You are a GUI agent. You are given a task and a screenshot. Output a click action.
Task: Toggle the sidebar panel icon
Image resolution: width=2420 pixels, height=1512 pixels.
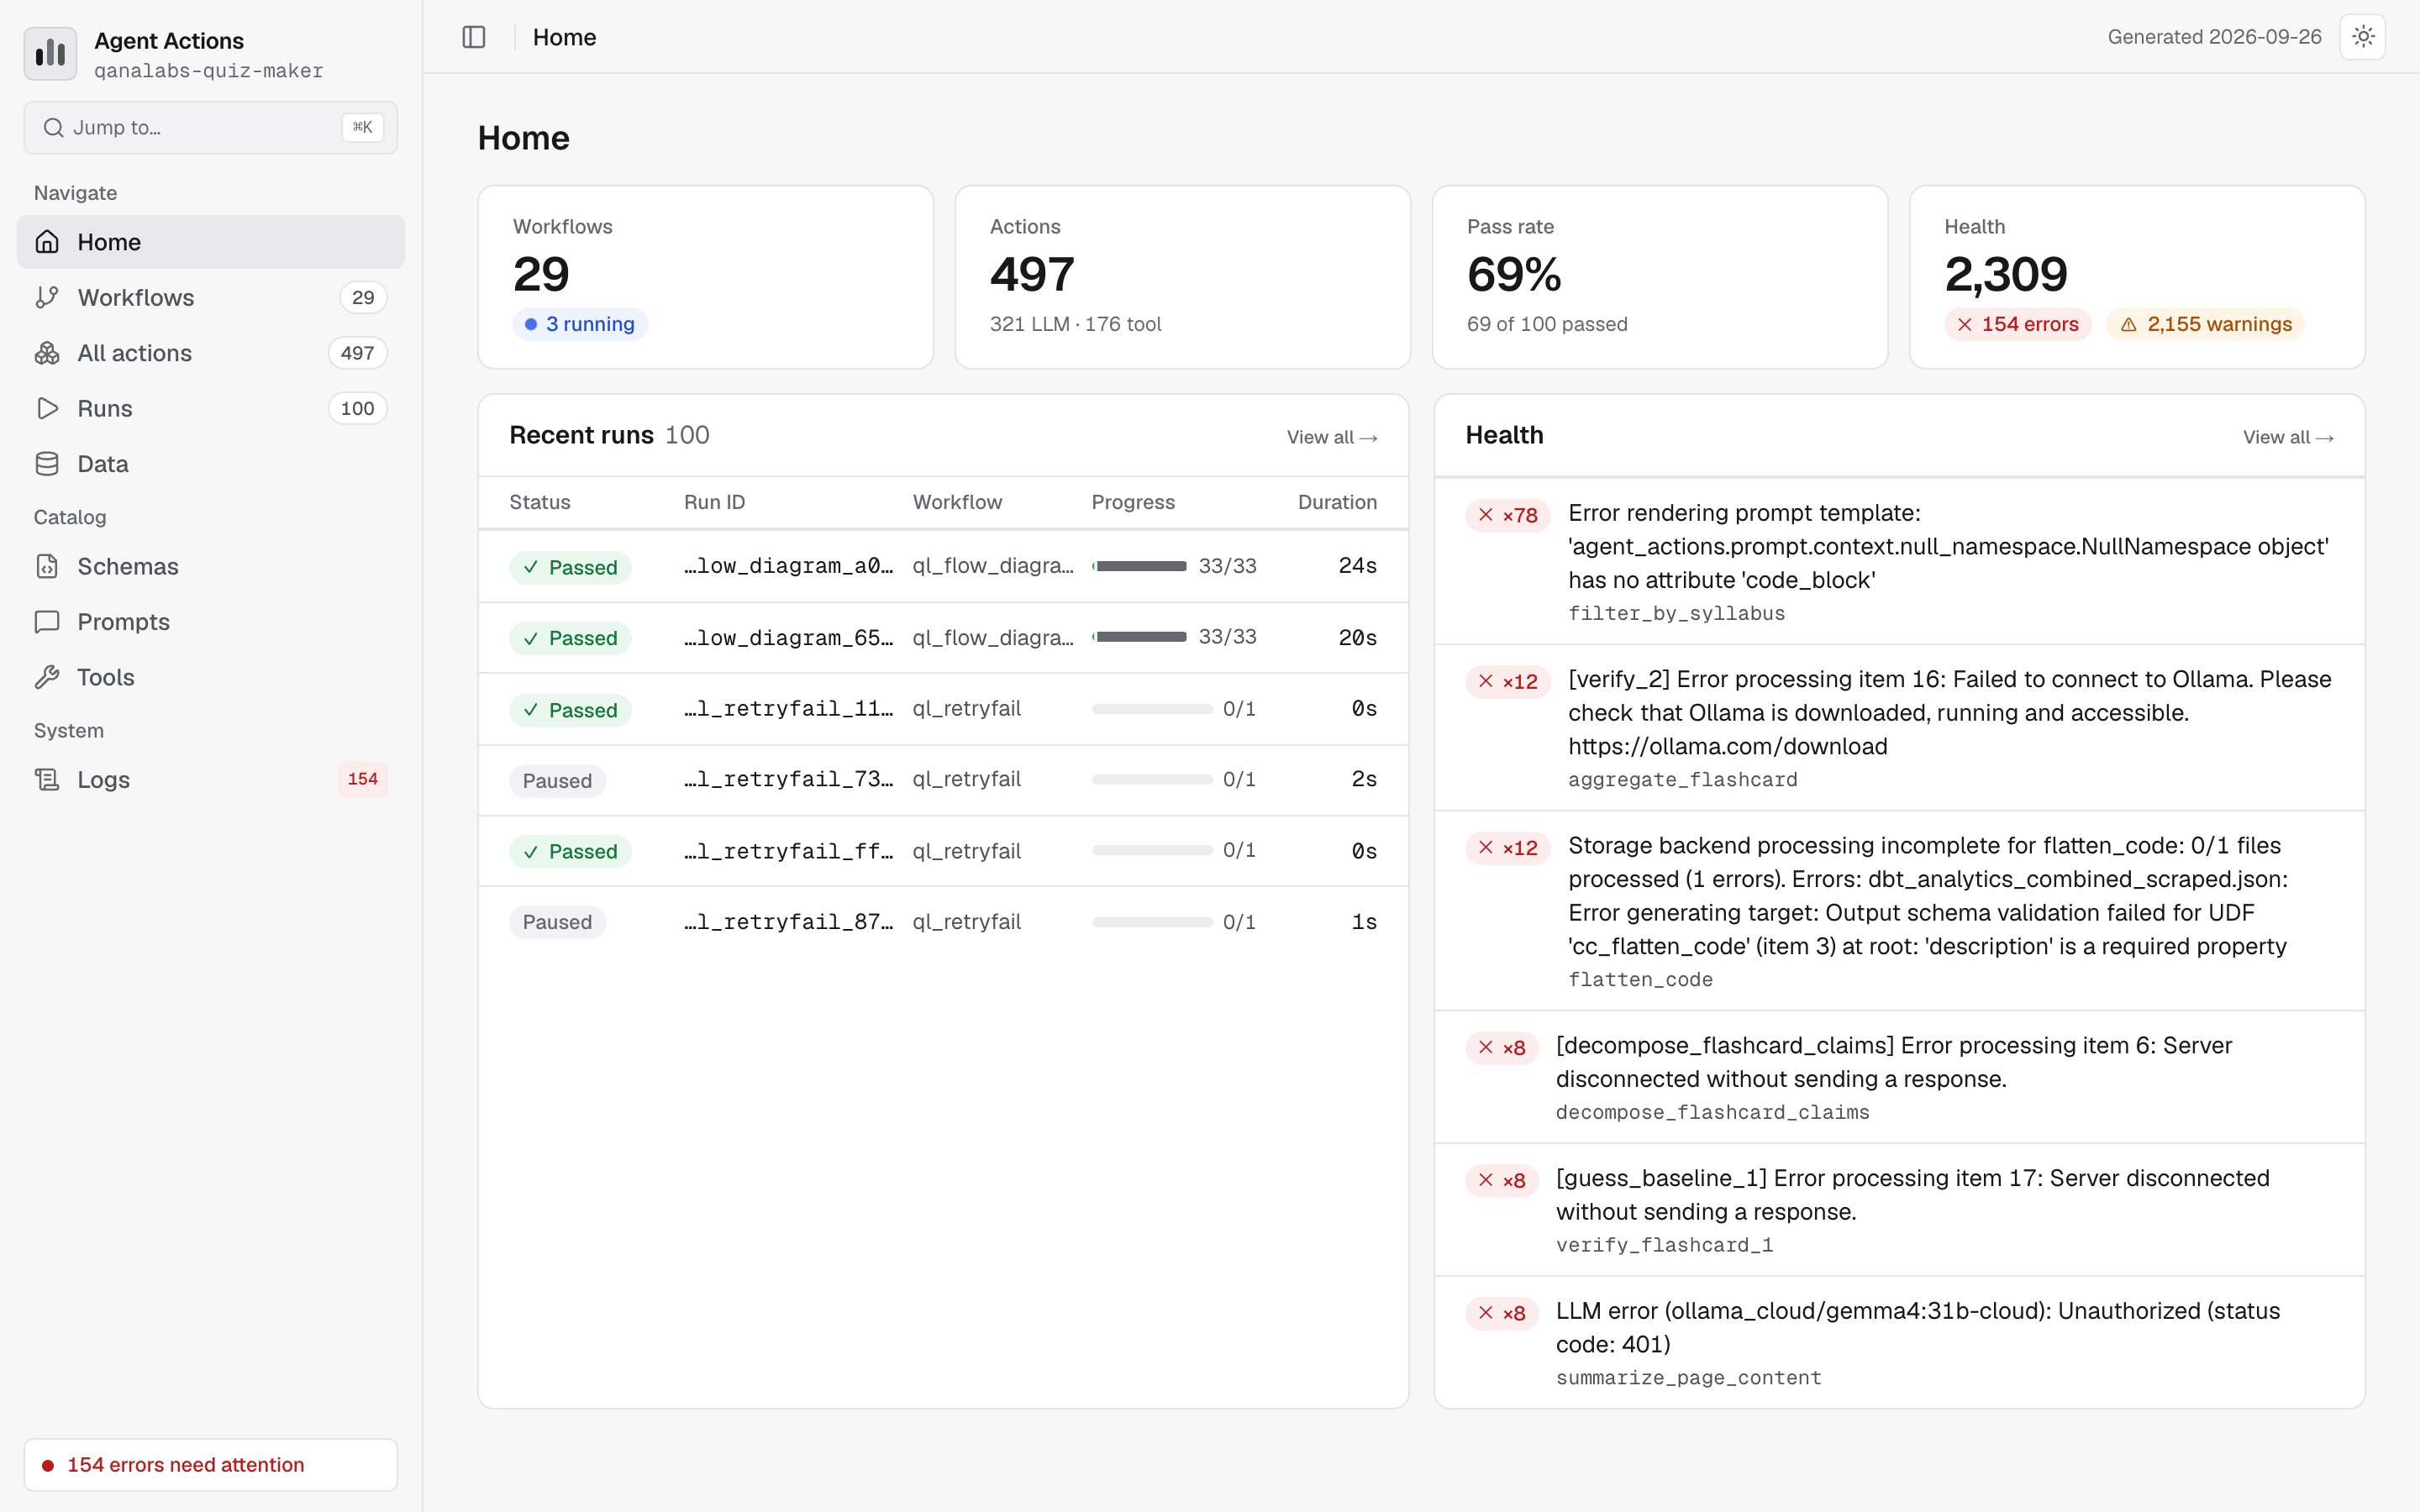pyautogui.click(x=474, y=37)
